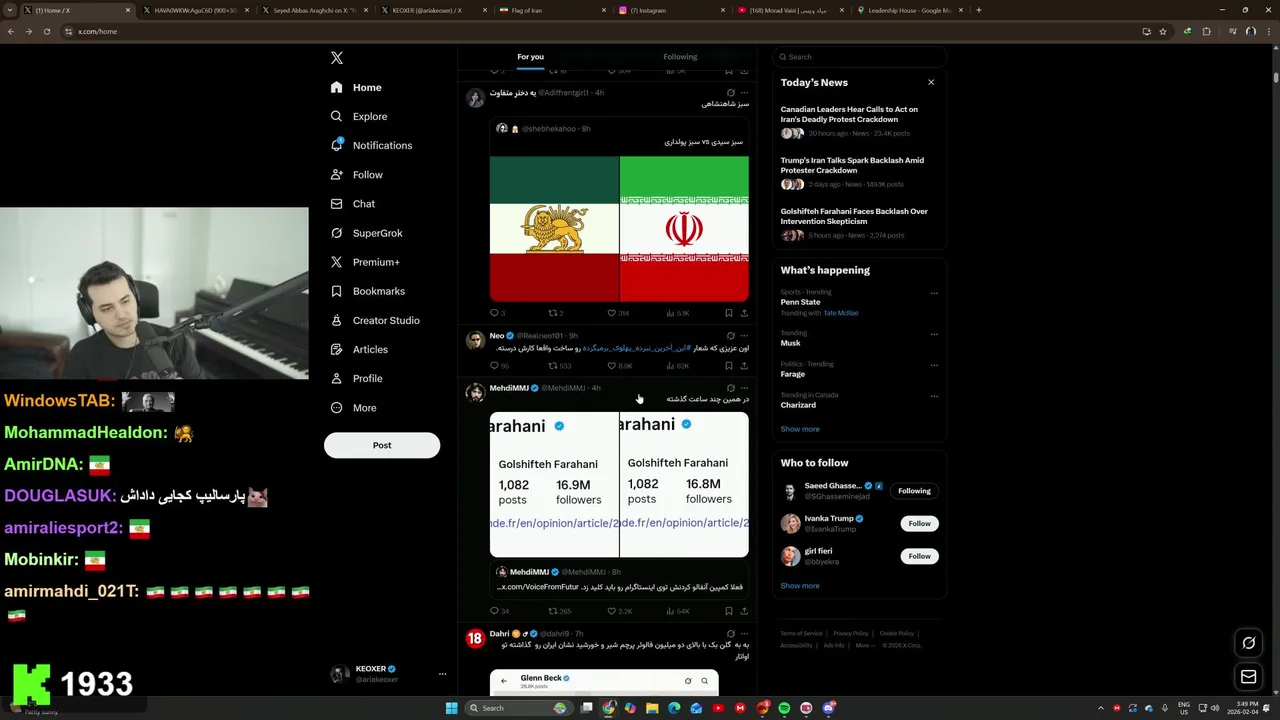This screenshot has width=1280, height=720.
Task: Click the X search box
Action: (x=859, y=57)
